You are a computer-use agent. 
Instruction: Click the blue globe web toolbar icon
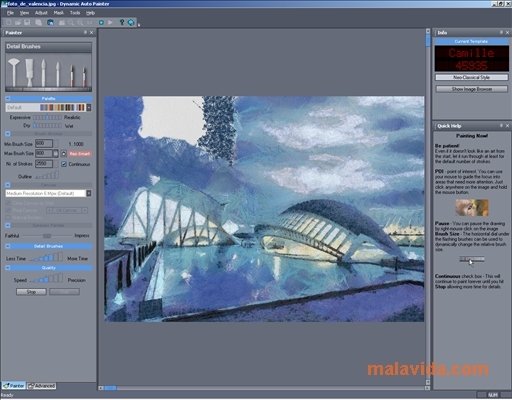(131, 22)
